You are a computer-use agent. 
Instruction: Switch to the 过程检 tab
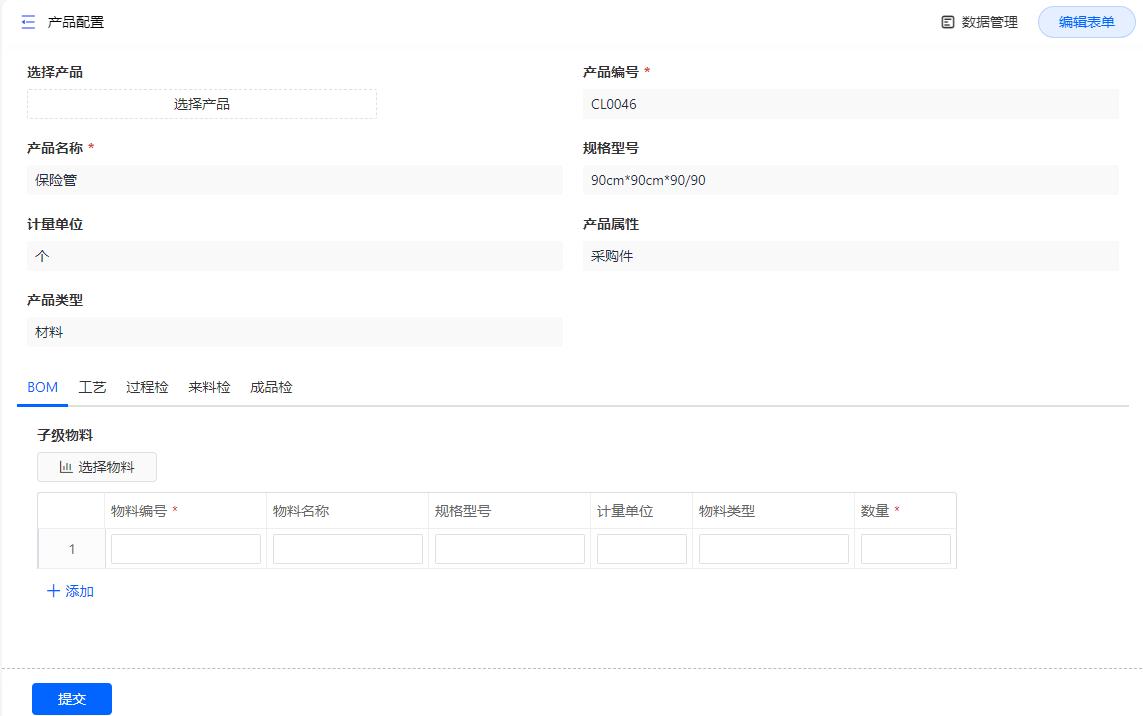pos(147,387)
